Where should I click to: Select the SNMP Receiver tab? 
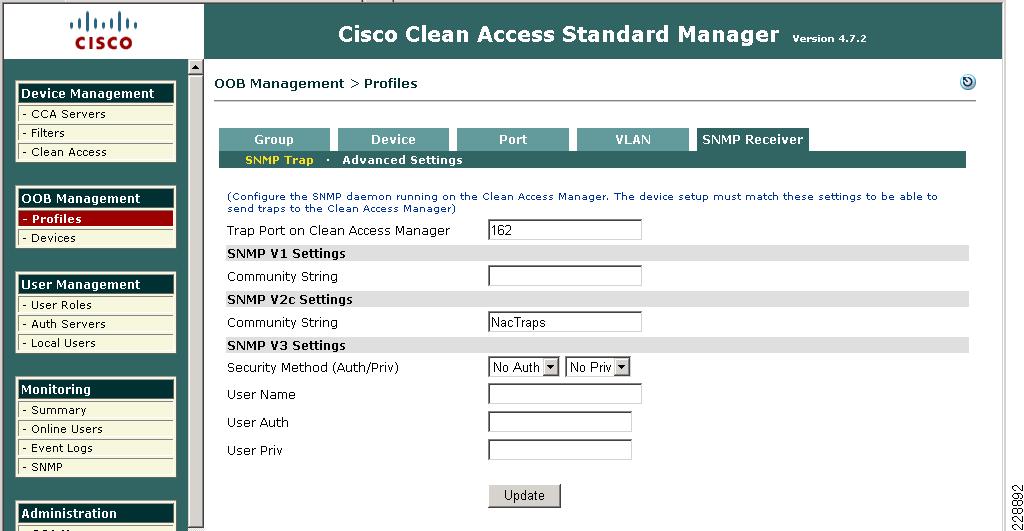click(x=752, y=140)
